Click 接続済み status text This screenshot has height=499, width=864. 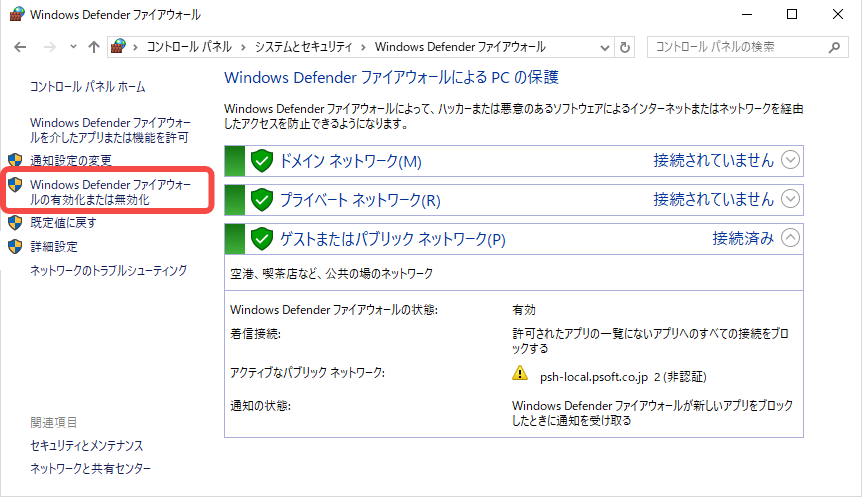743,238
